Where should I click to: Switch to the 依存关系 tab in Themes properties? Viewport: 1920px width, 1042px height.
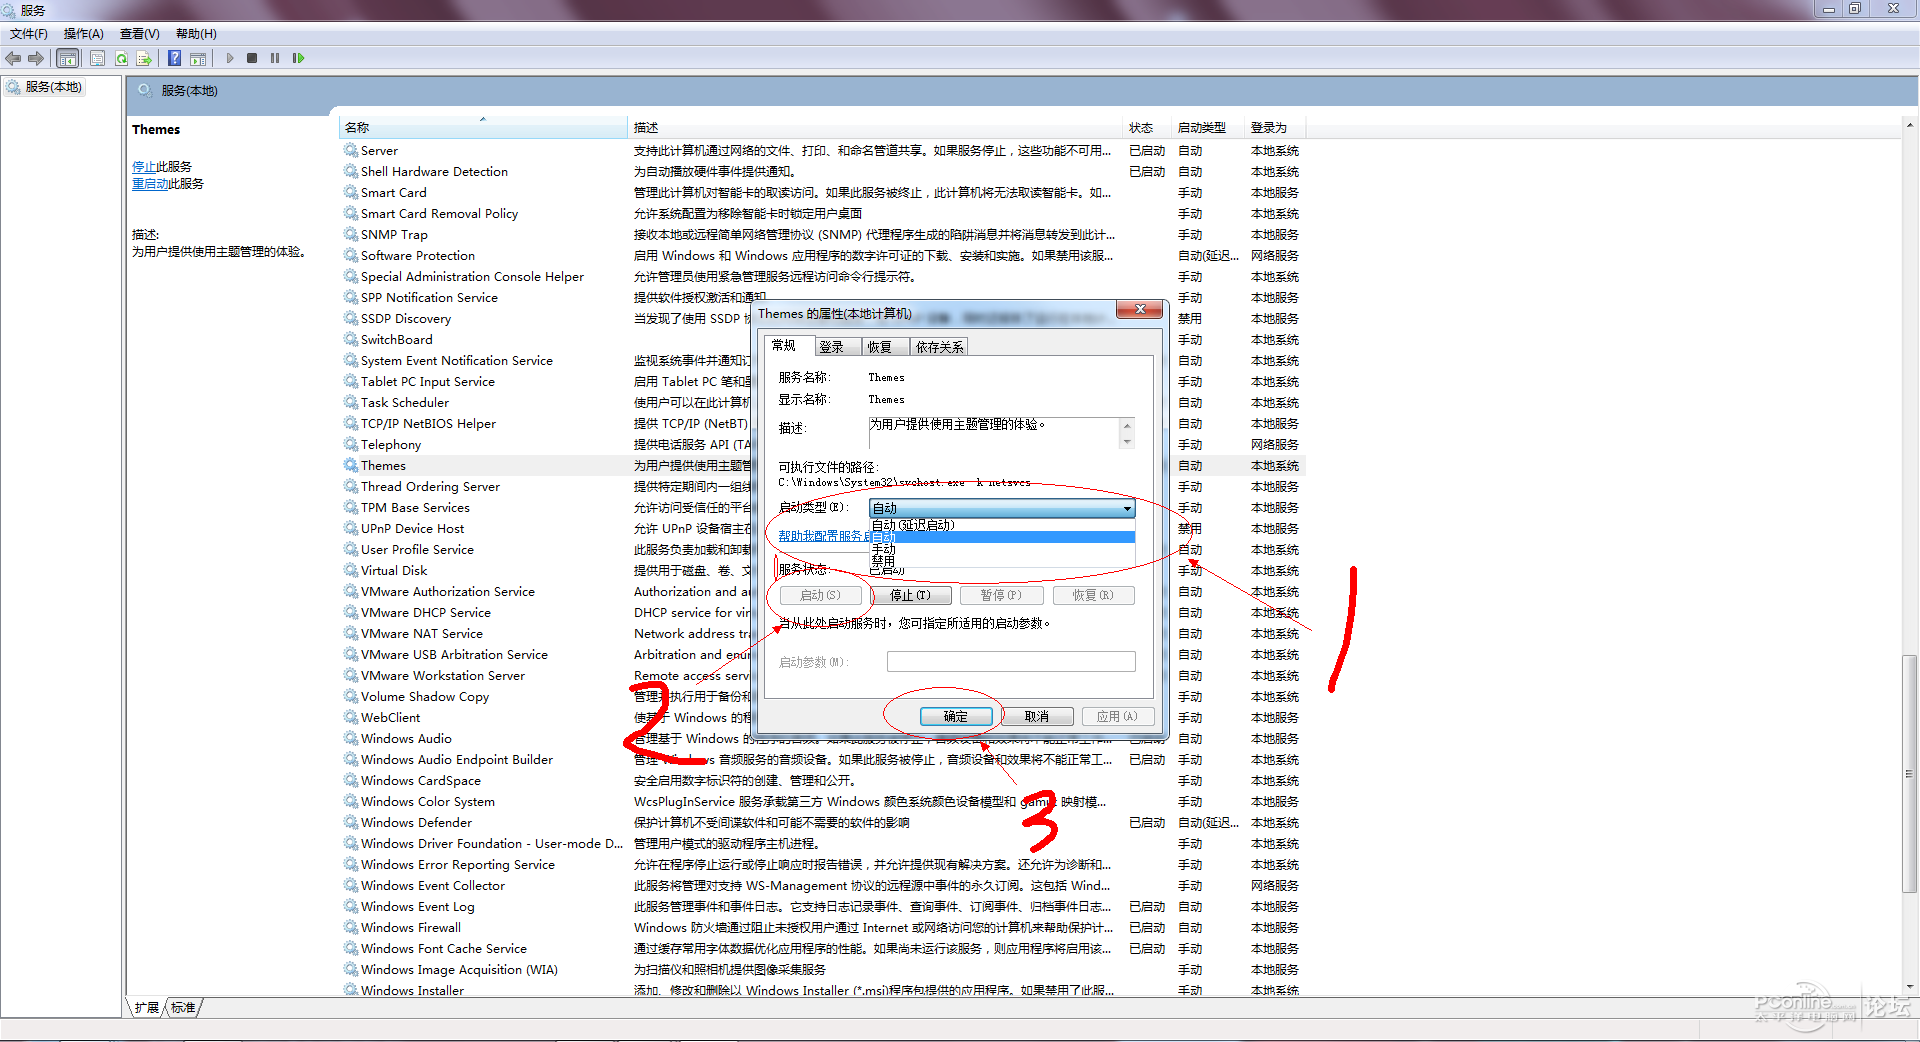click(939, 347)
